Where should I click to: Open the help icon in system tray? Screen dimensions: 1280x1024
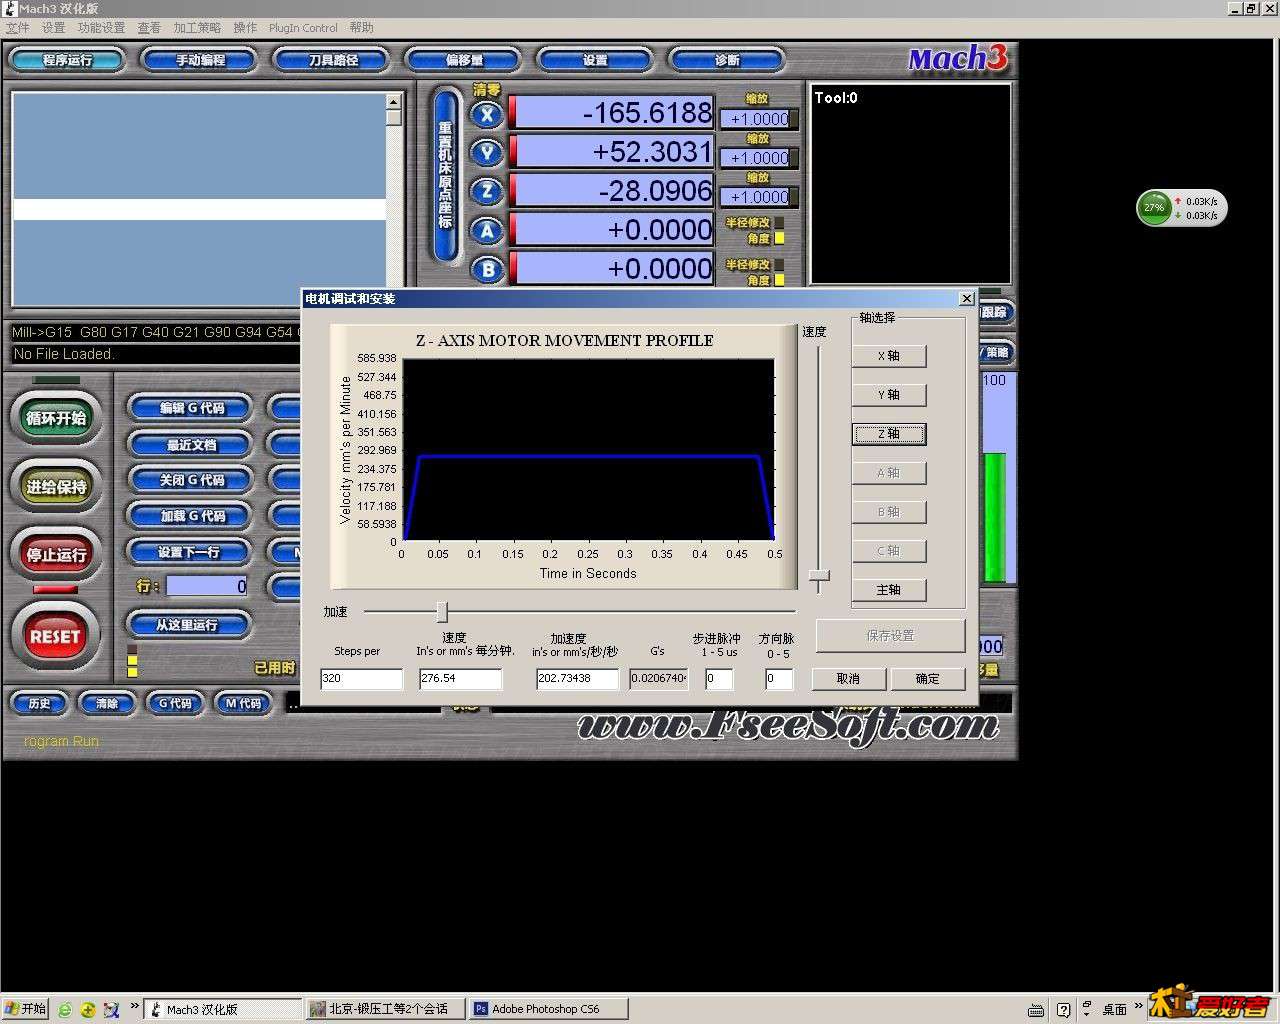[1063, 1010]
